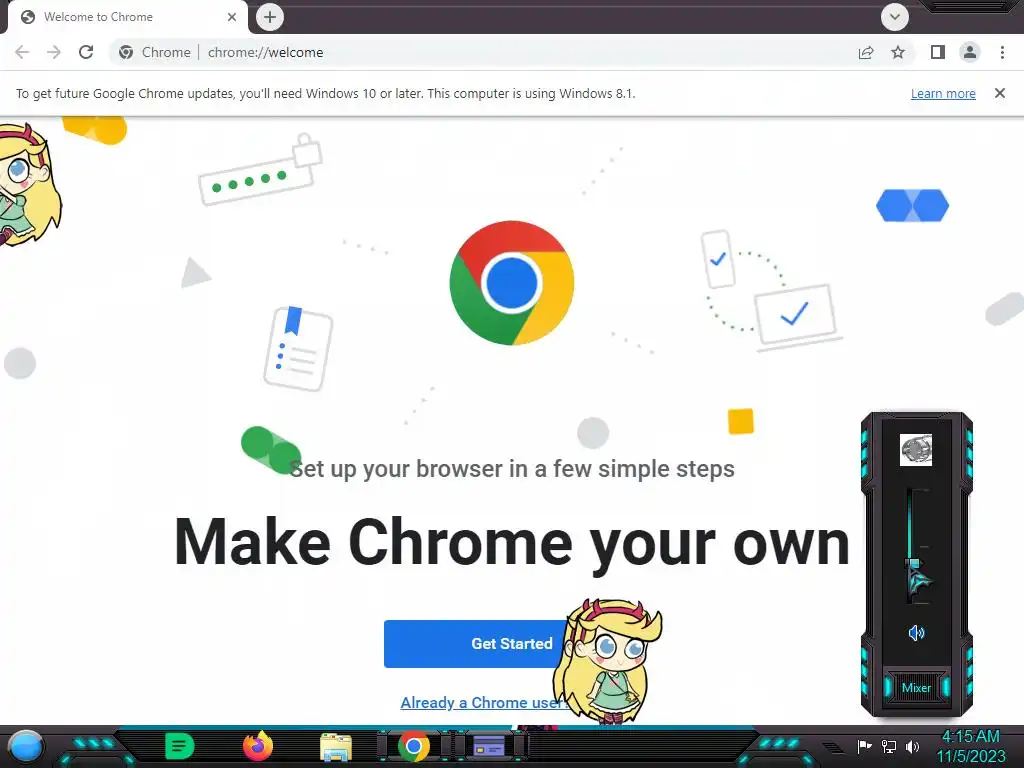The height and width of the screenshot is (768, 1024).
Task: Open the Chrome profile avatar menu
Action: (x=970, y=52)
